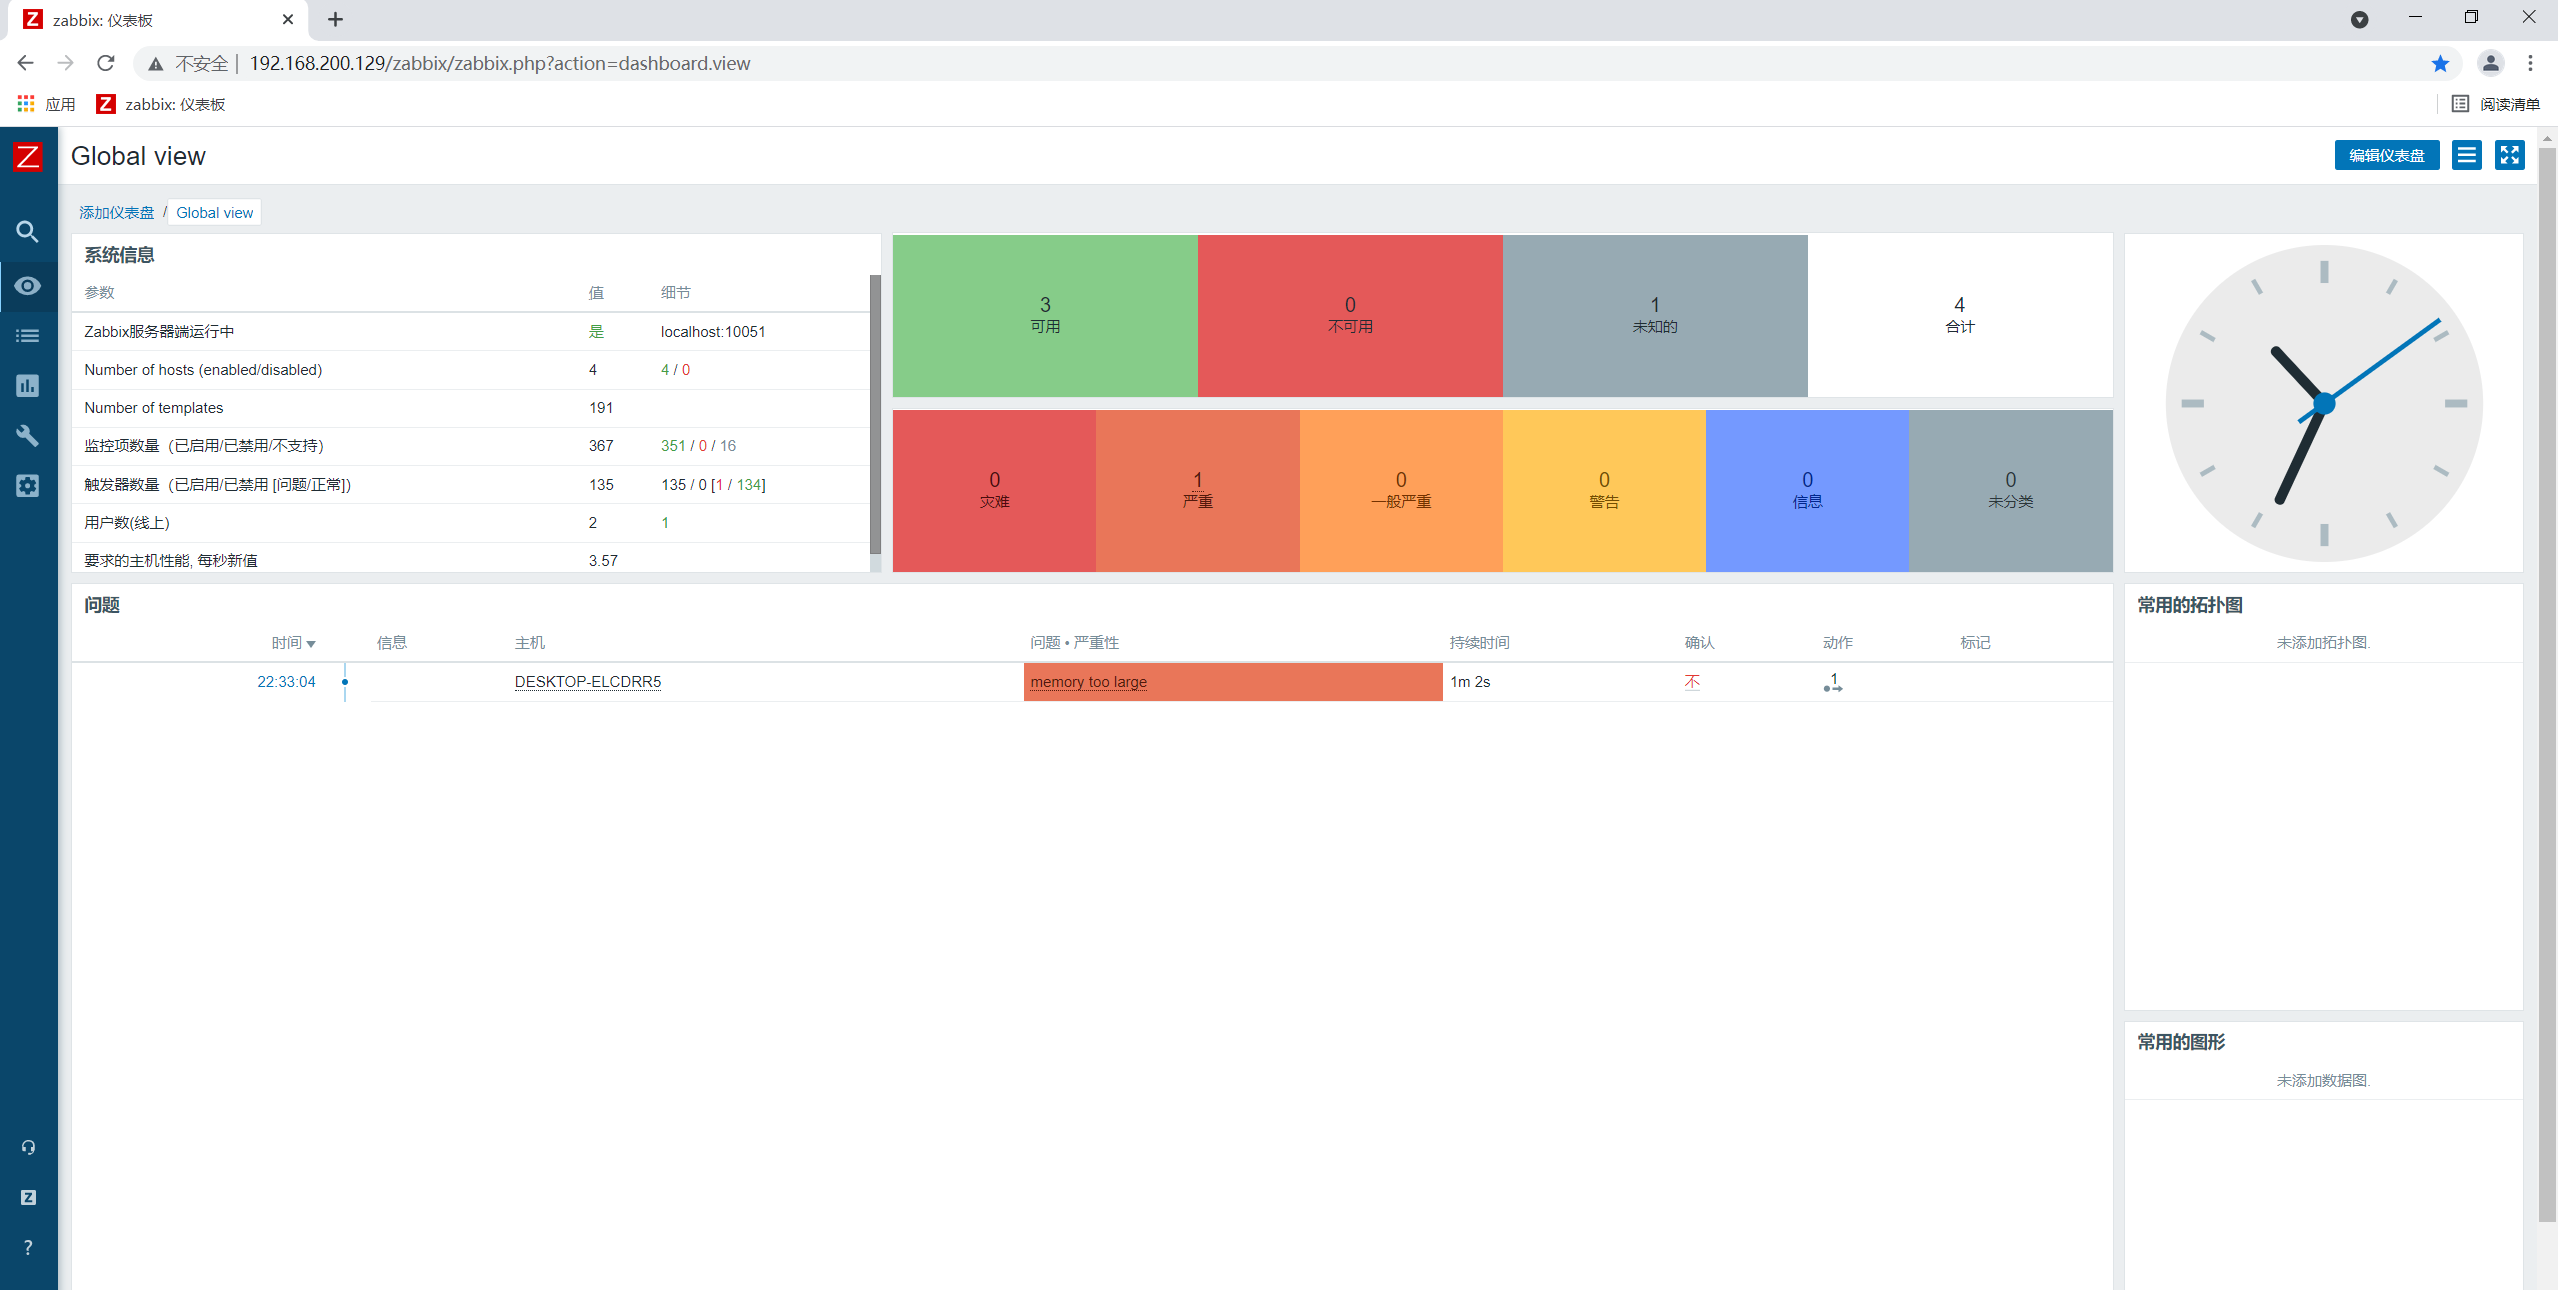The width and height of the screenshot is (2558, 1290).
Task: Bookmark star in the address bar
Action: 2440,64
